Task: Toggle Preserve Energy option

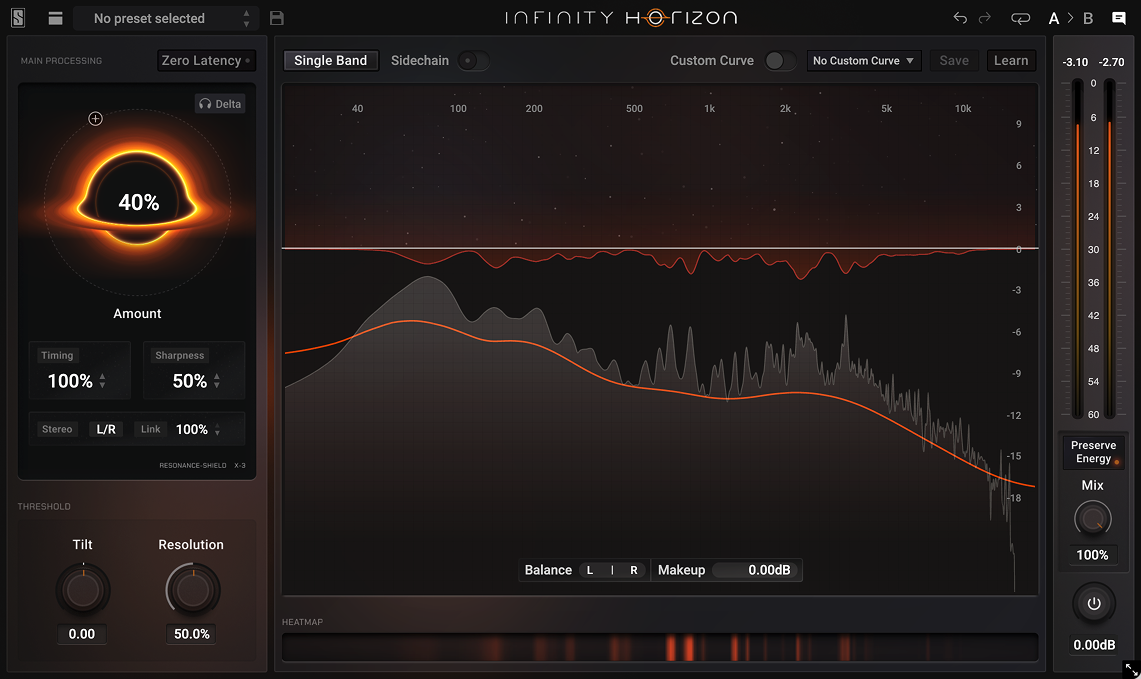Action: point(1093,452)
